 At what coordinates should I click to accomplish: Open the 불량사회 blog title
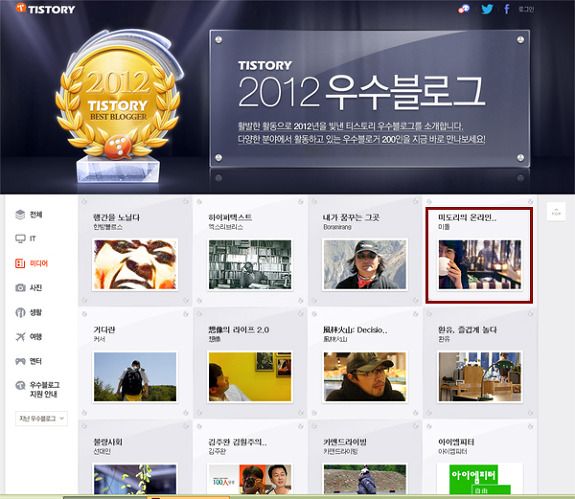pyautogui.click(x=108, y=442)
